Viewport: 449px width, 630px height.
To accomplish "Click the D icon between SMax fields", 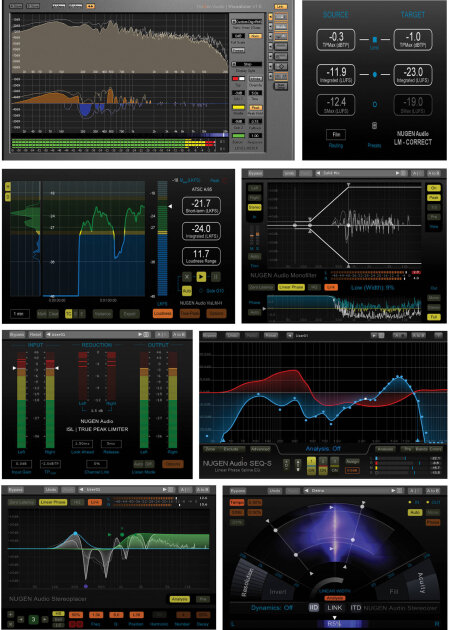I will tap(374, 104).
